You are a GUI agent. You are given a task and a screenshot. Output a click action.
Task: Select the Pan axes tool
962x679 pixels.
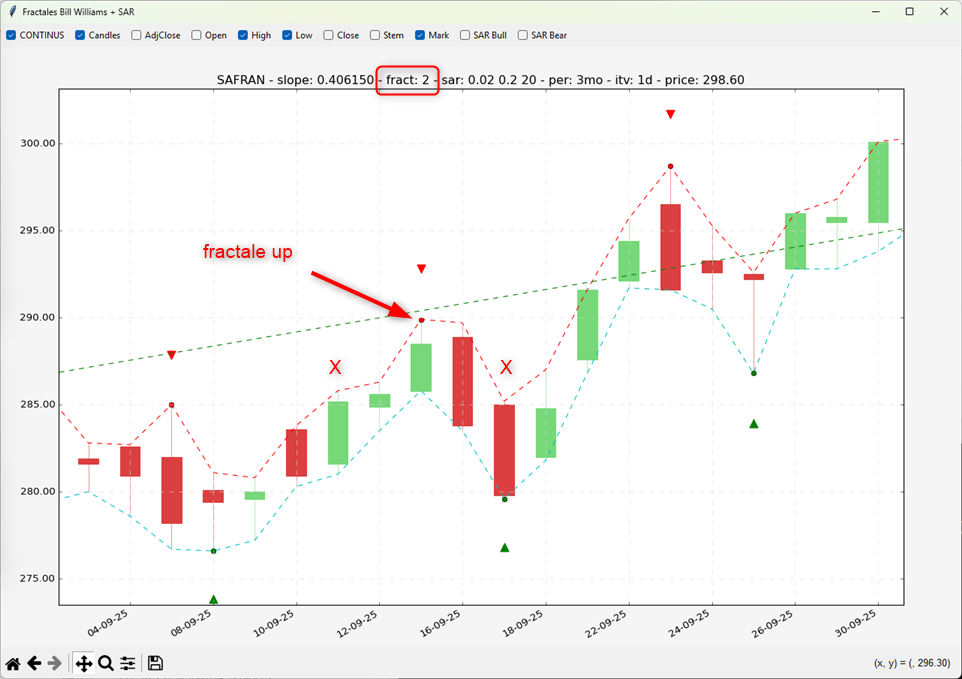(83, 663)
